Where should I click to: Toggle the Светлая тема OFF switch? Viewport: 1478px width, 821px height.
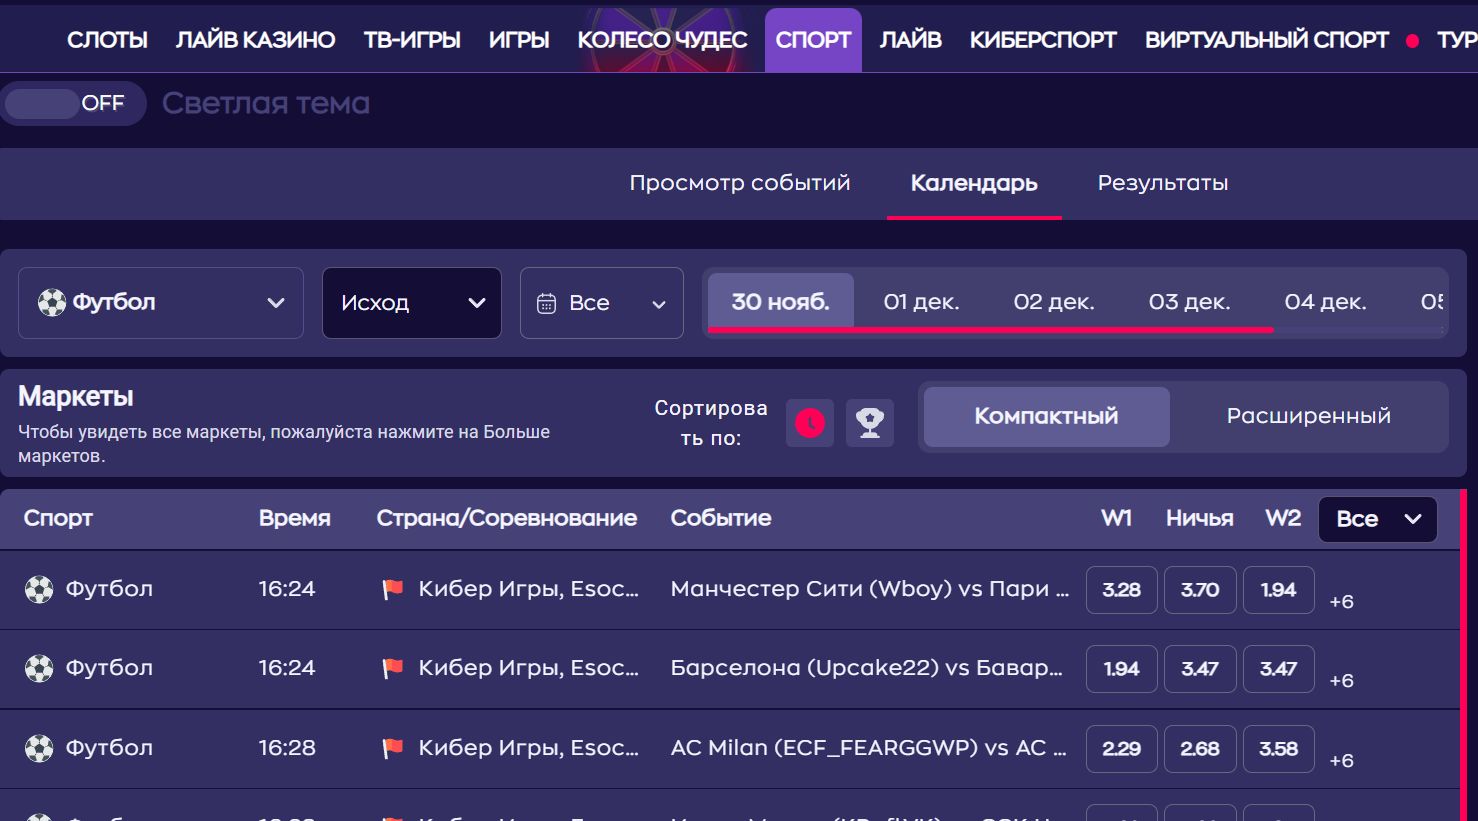coord(72,103)
